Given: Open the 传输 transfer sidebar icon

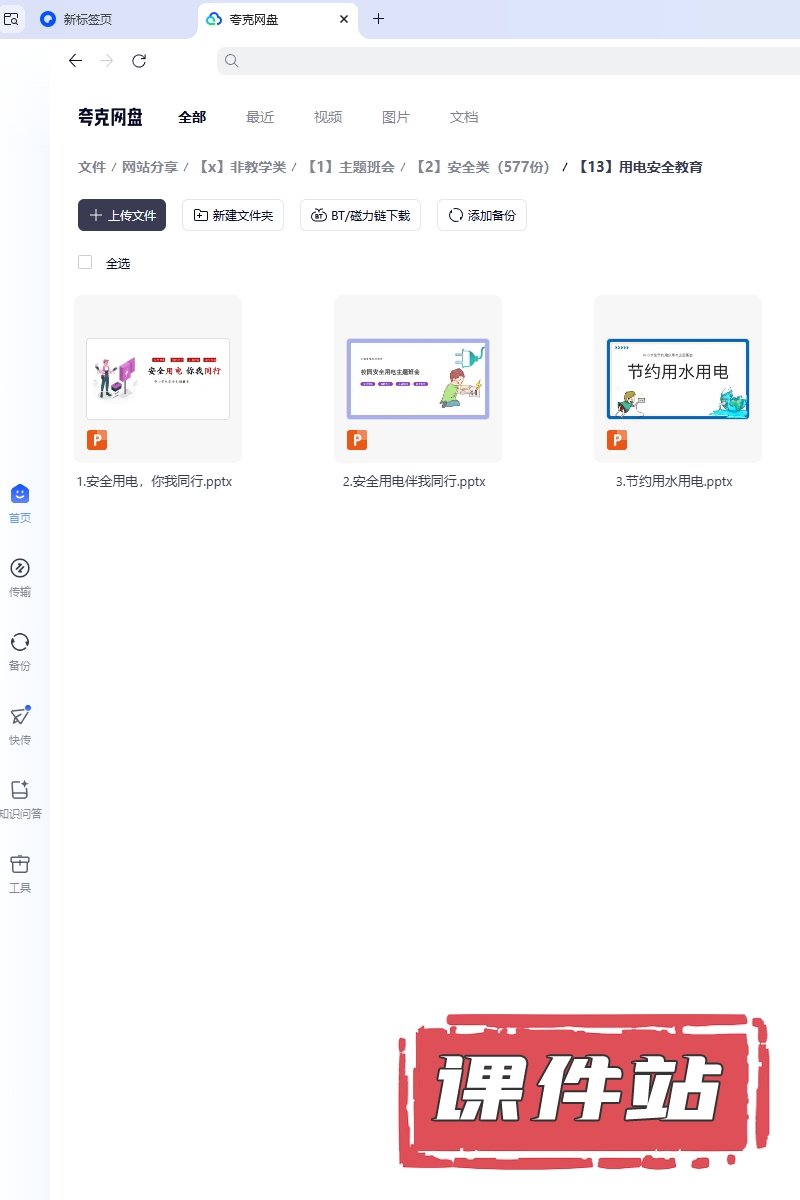Looking at the screenshot, I should [x=20, y=569].
